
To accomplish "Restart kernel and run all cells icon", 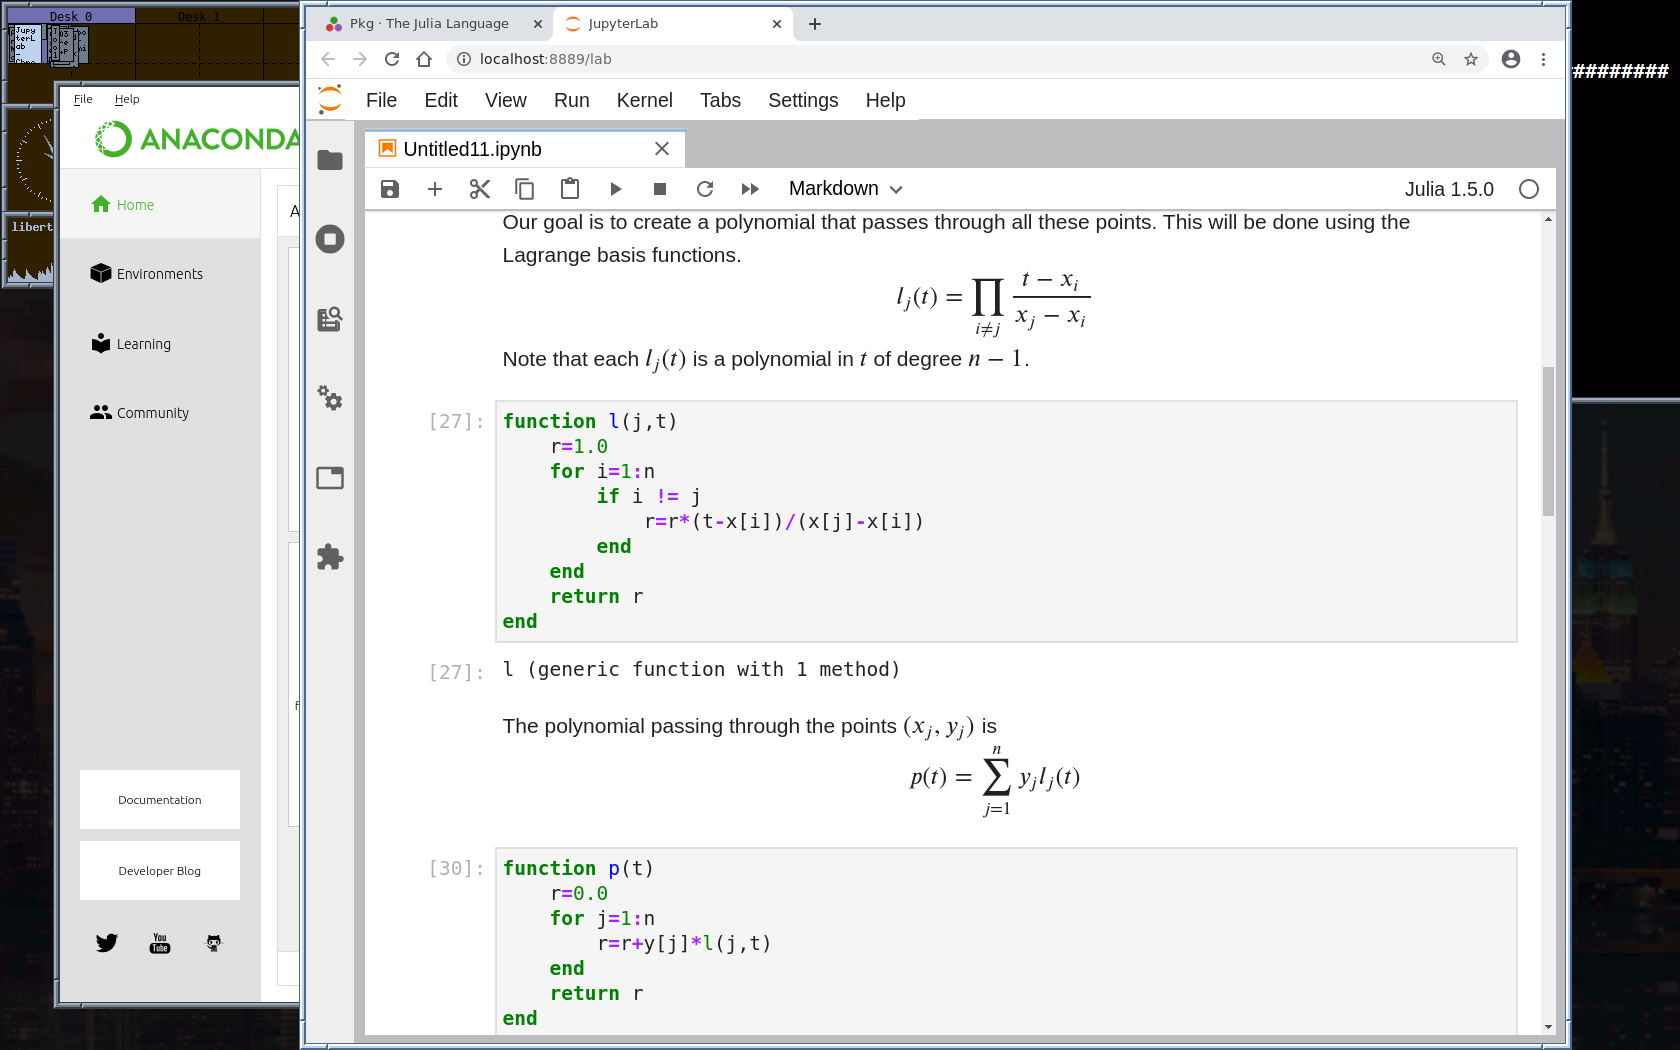I will (750, 189).
